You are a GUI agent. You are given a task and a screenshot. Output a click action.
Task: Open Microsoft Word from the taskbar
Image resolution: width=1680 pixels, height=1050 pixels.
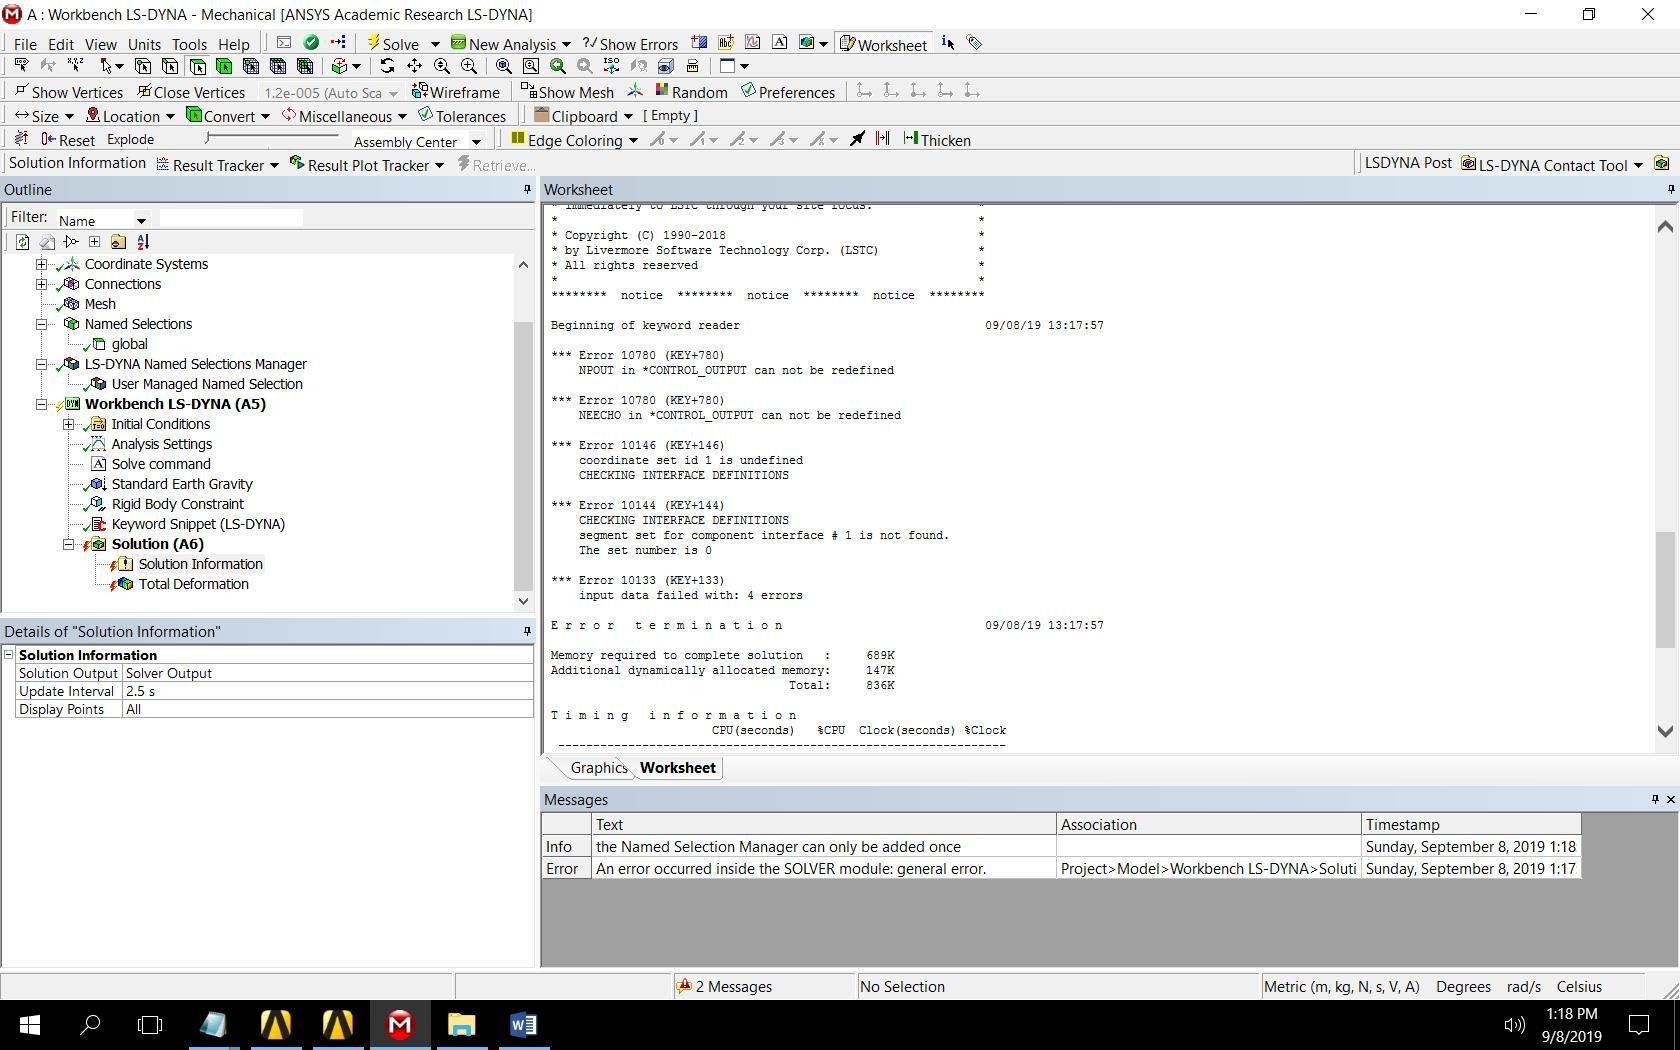pyautogui.click(x=523, y=1025)
